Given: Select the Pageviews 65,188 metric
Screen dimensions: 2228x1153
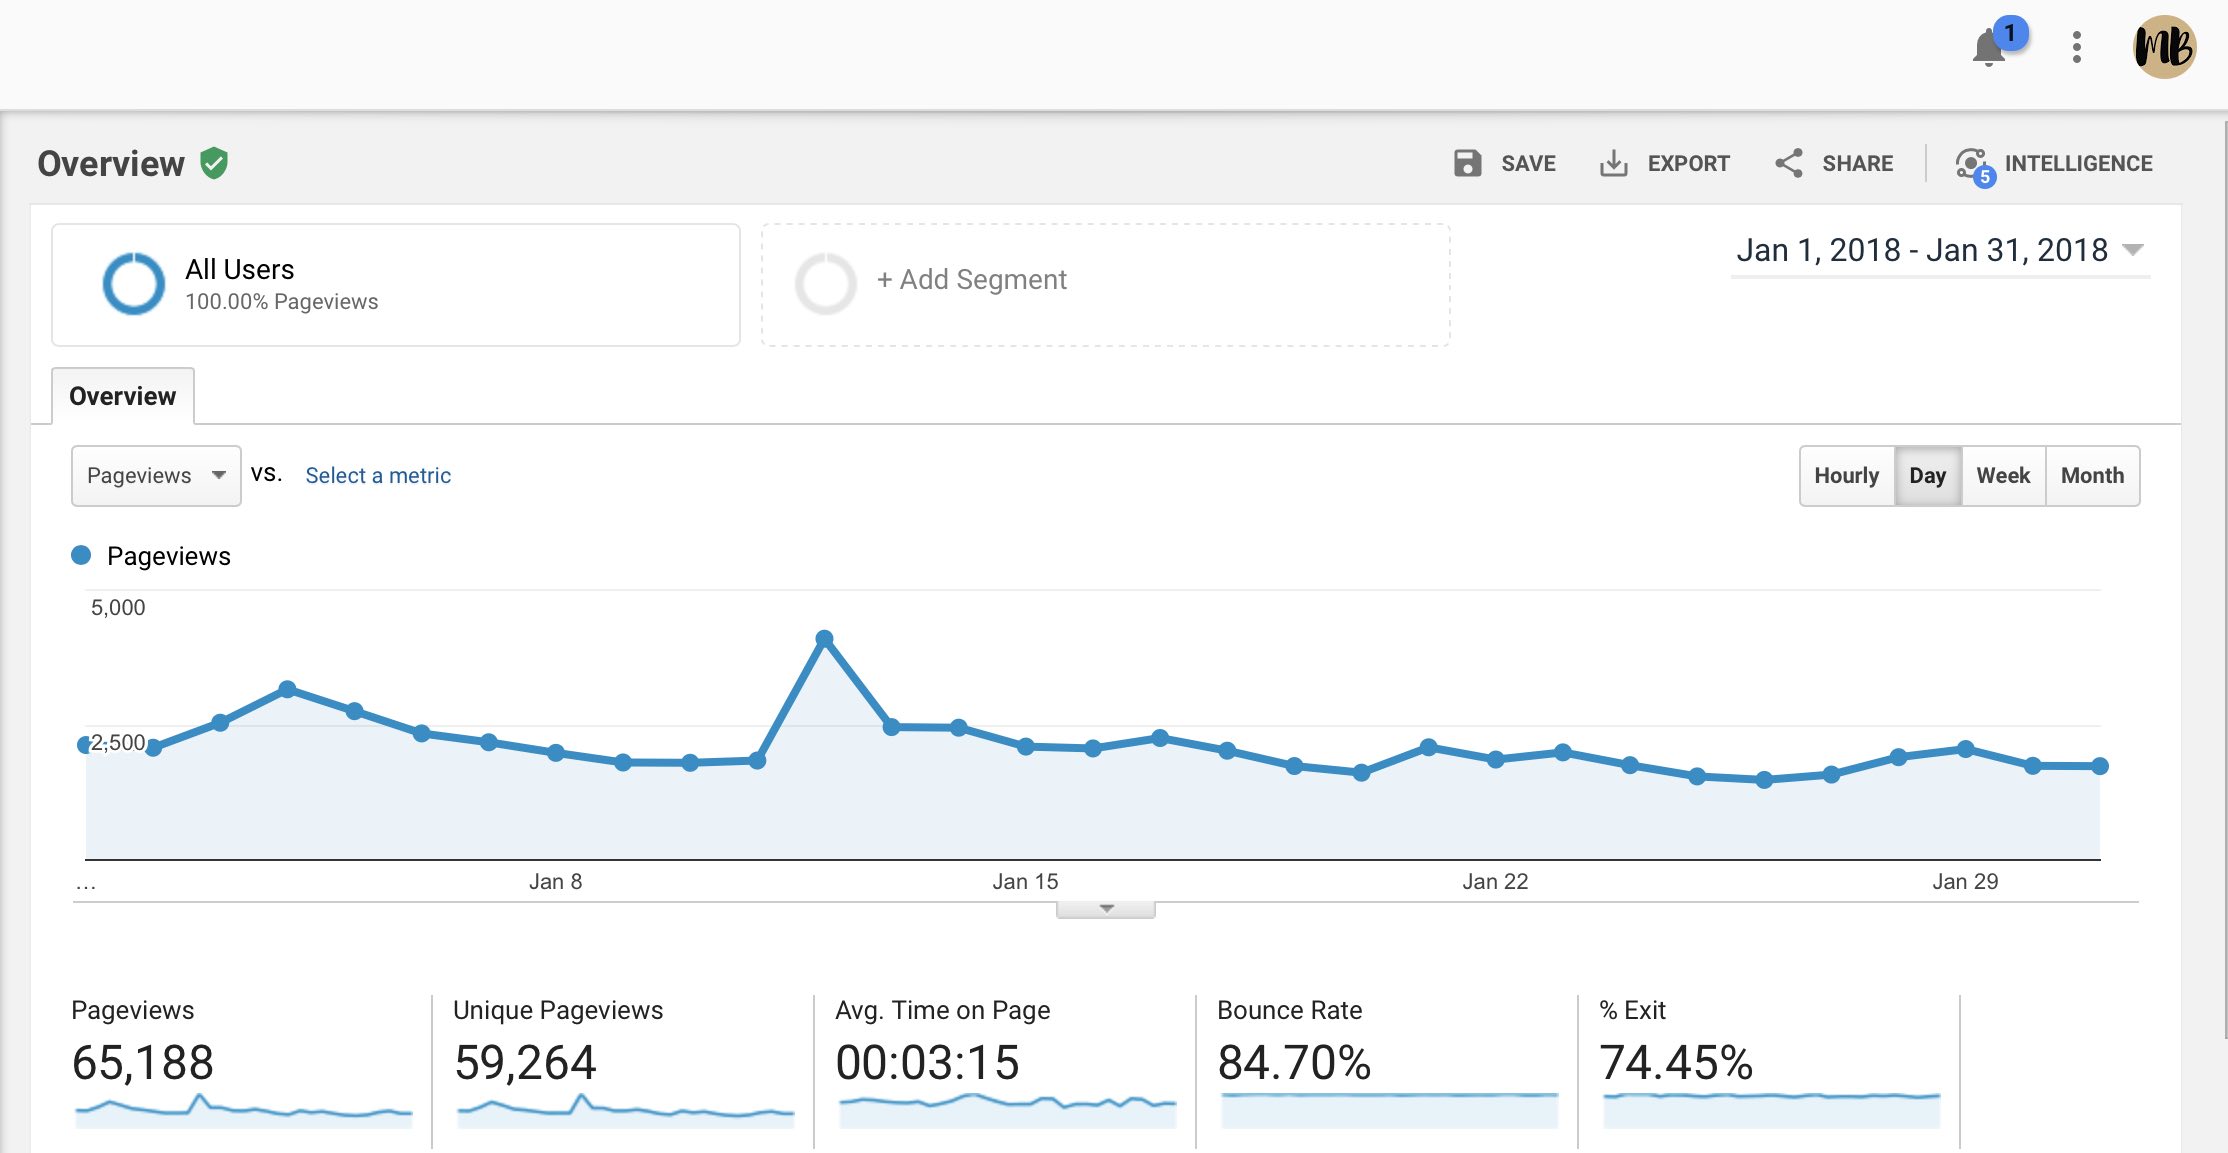Looking at the screenshot, I should point(242,1070).
